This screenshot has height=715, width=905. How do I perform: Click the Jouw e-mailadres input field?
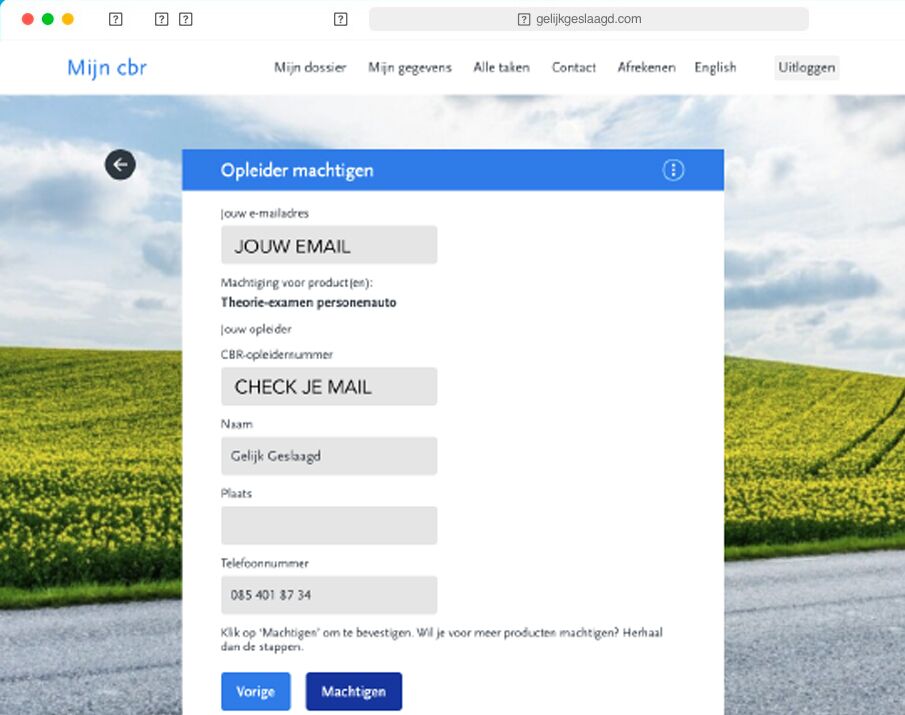tap(329, 245)
